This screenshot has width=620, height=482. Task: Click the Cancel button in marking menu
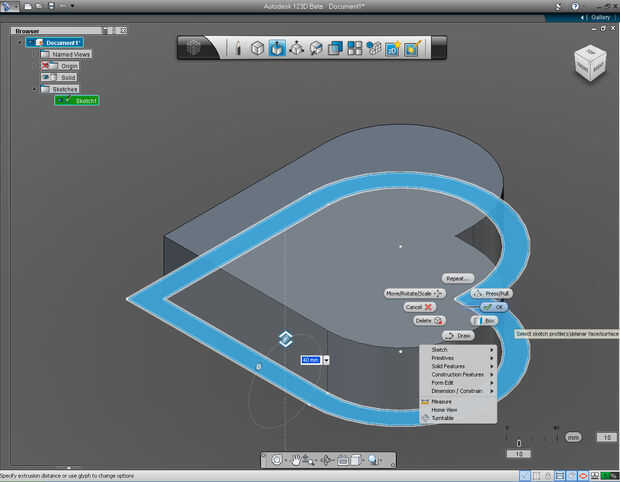(420, 307)
